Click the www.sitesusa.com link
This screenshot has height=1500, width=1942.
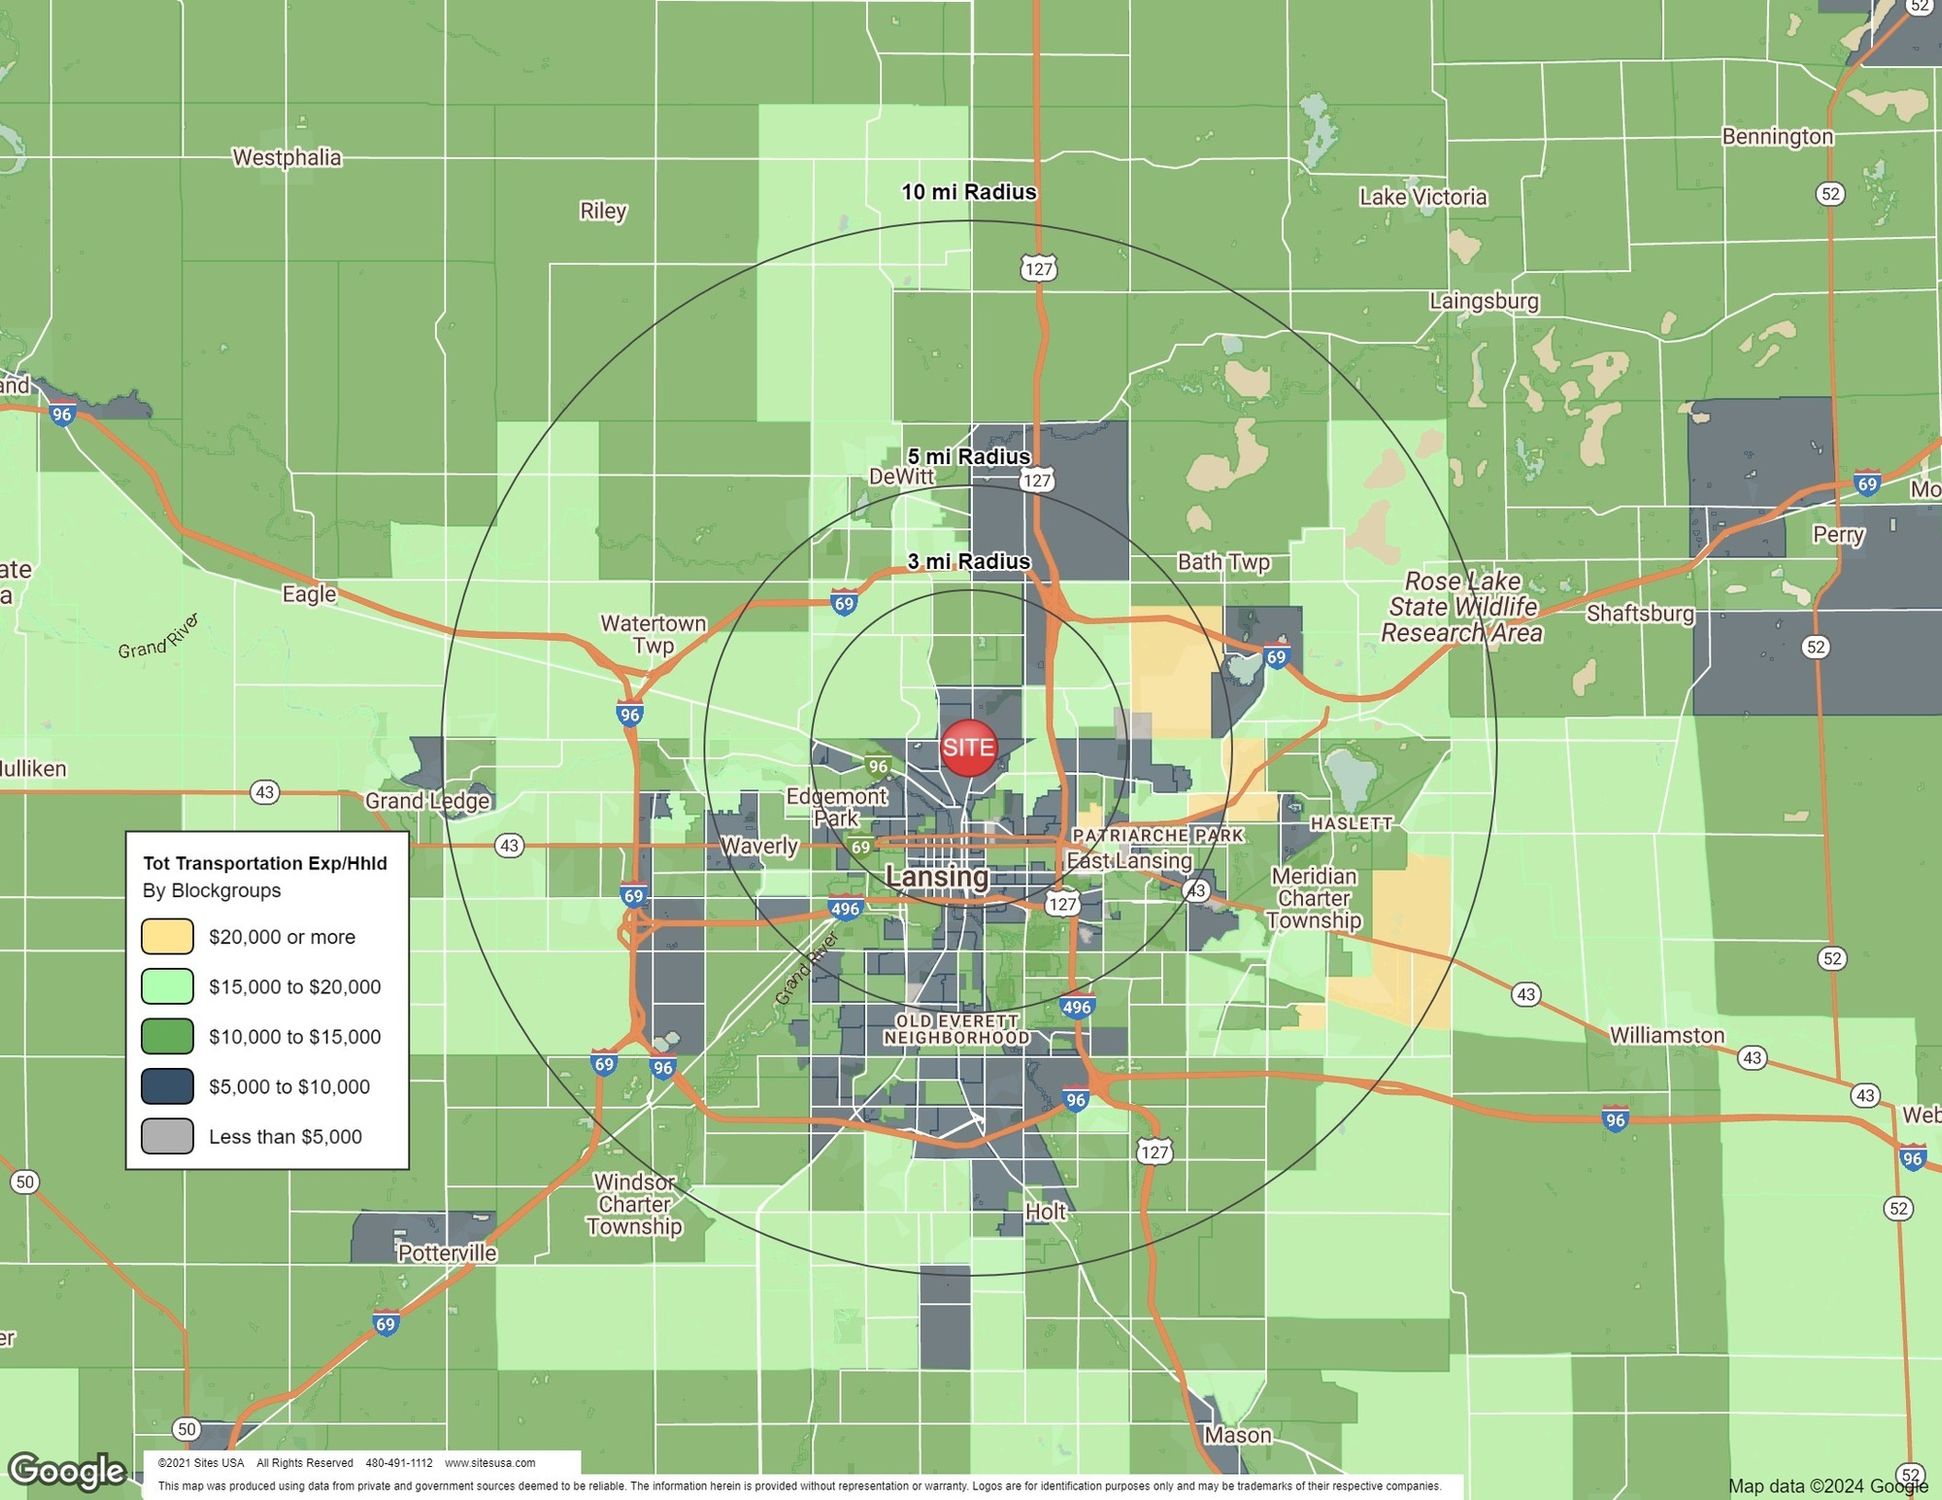[490, 1463]
